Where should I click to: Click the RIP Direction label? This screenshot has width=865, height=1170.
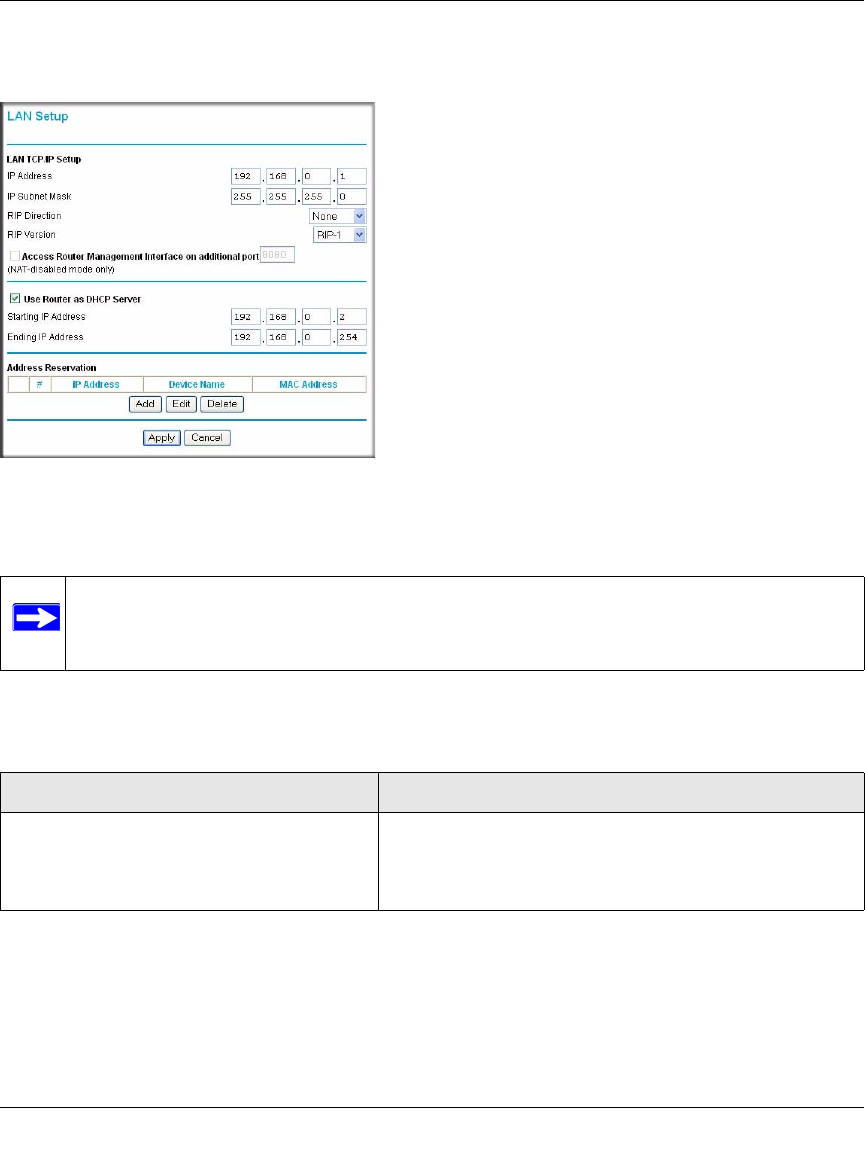pyautogui.click(x=34, y=216)
